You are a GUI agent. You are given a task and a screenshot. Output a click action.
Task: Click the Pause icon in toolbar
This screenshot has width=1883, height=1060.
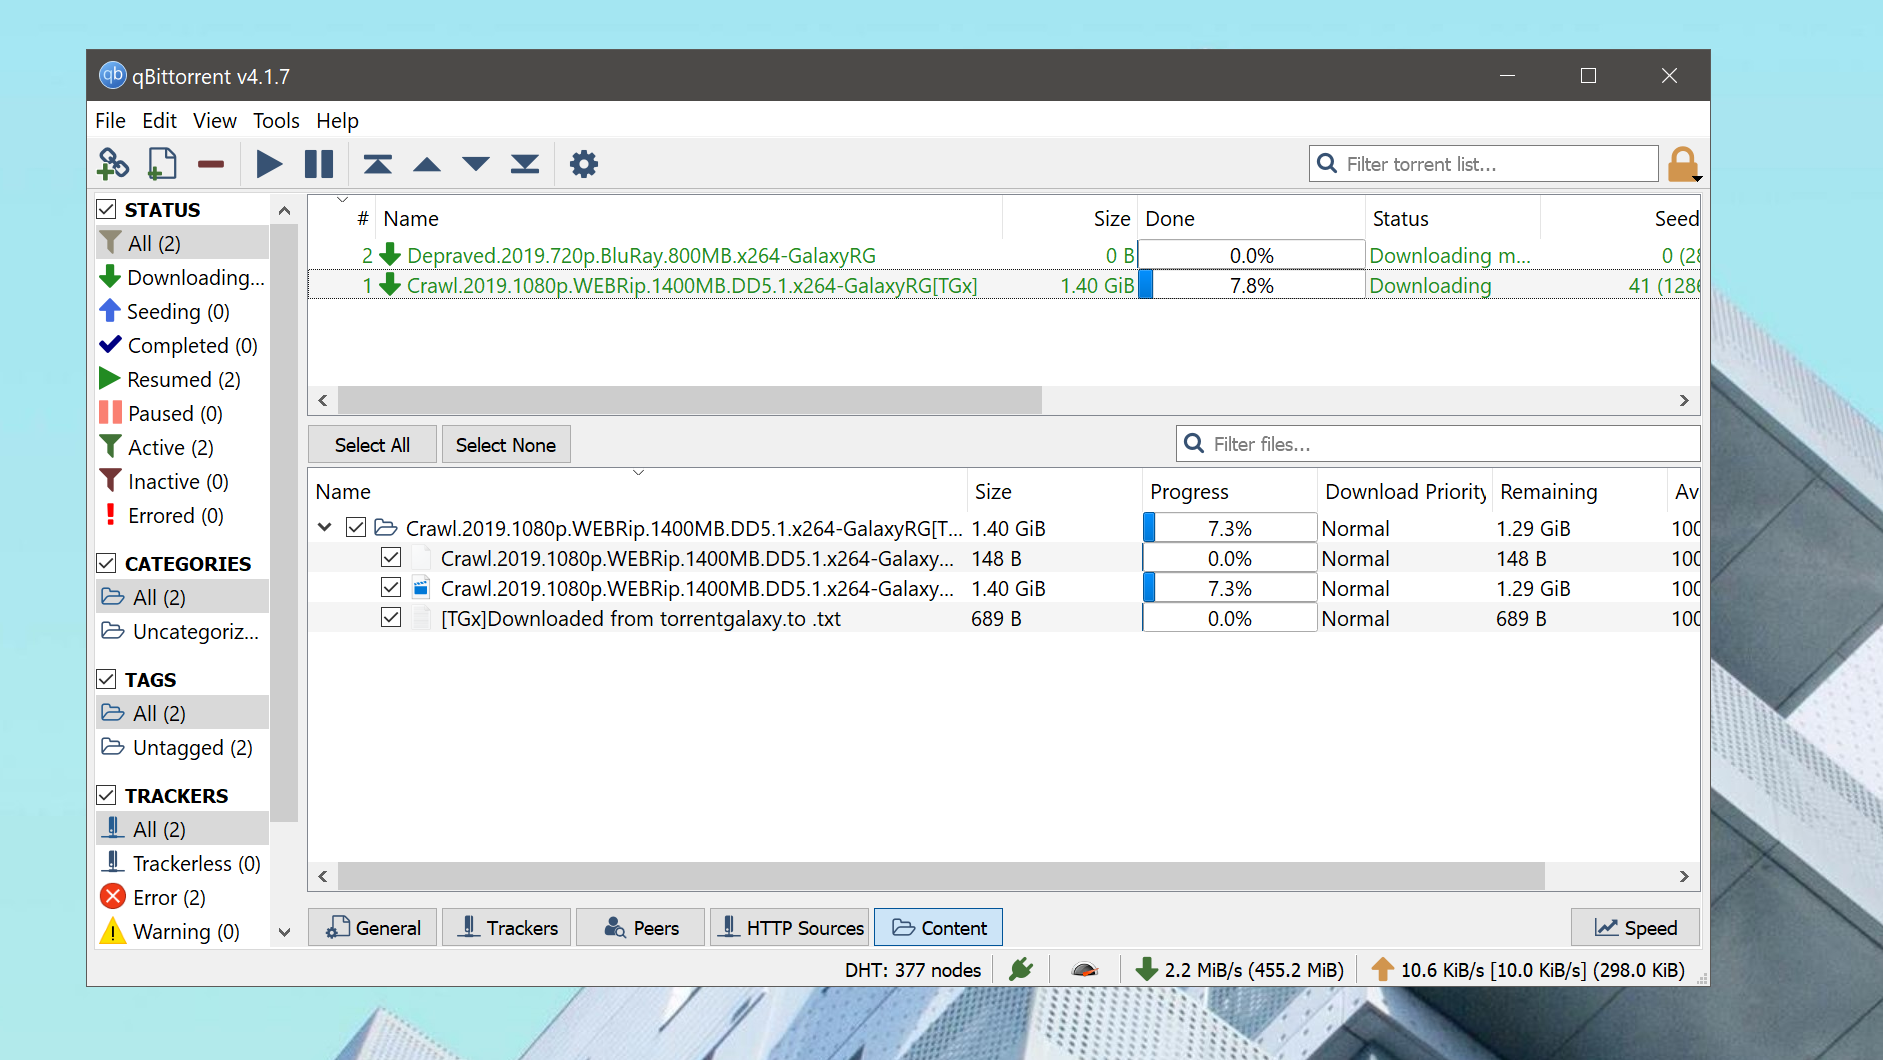coord(319,164)
